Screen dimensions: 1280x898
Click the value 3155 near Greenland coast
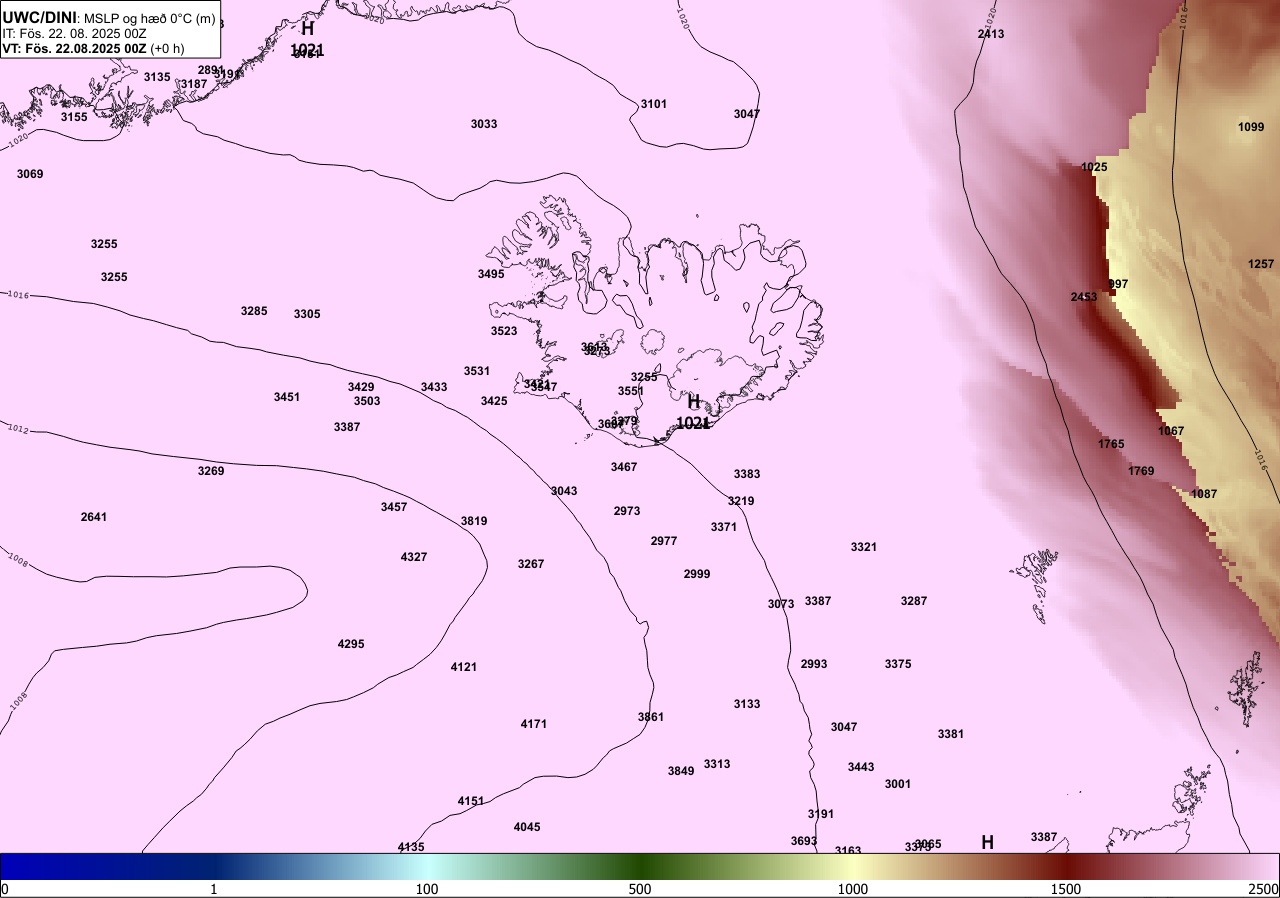pos(74,117)
